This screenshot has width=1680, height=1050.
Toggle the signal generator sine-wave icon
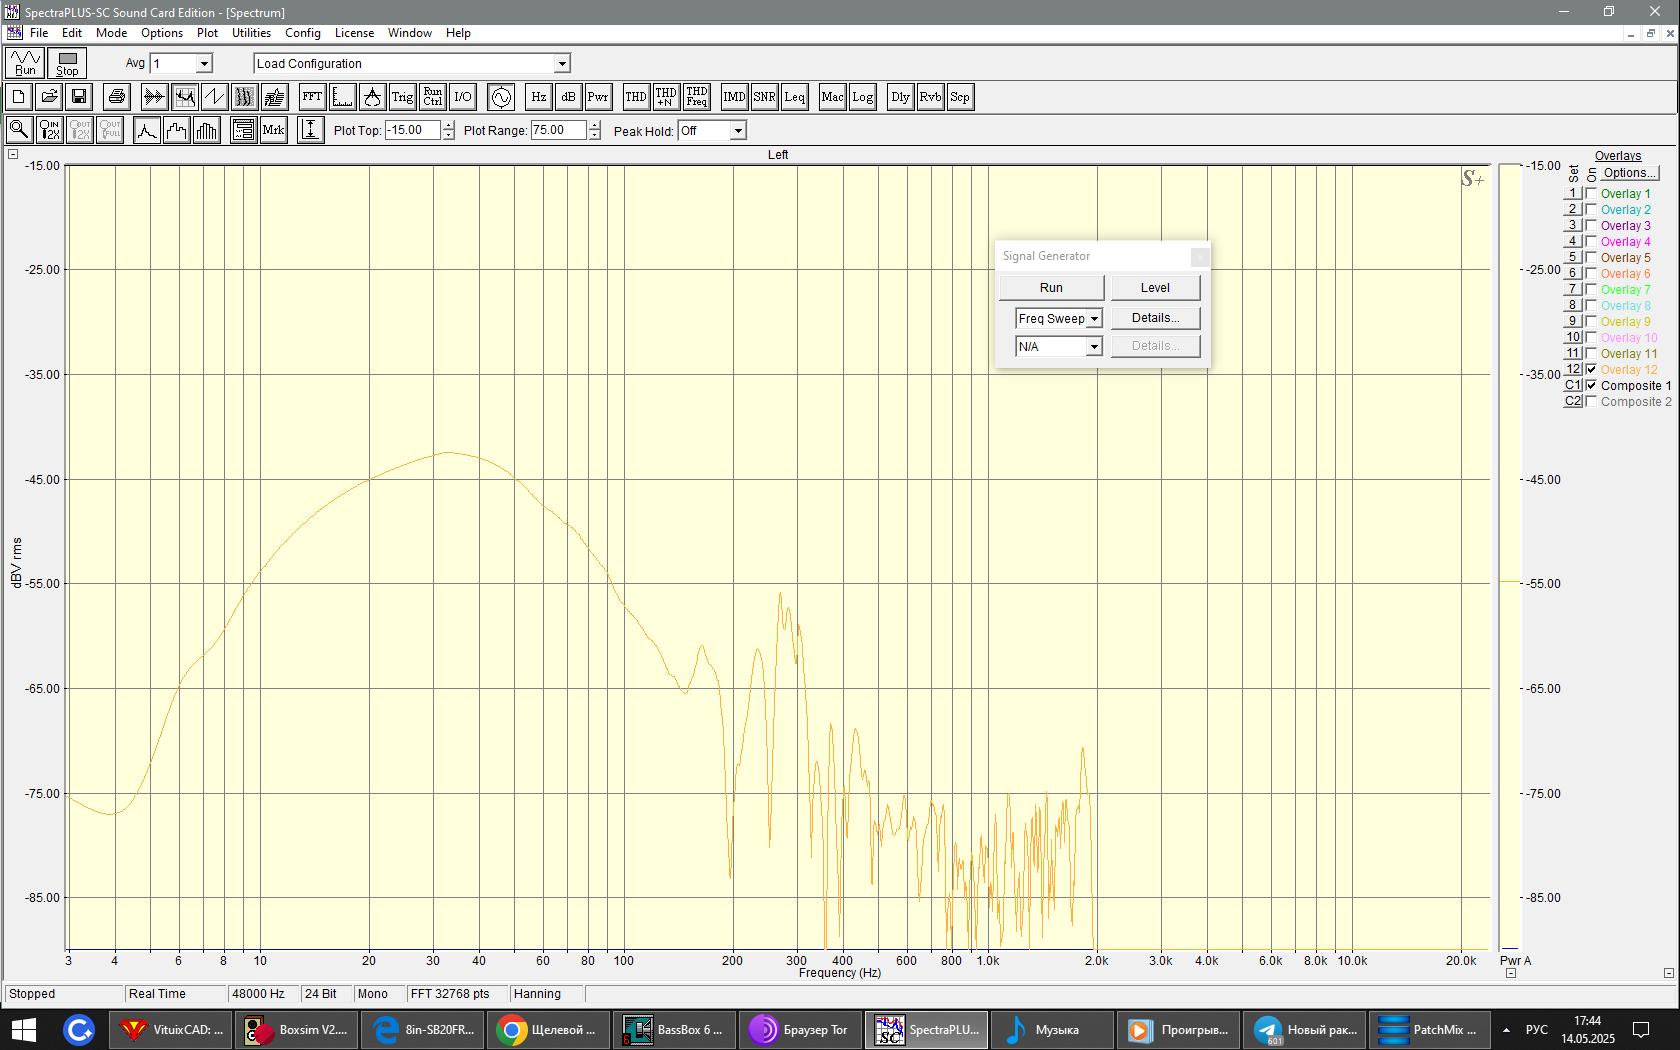501,97
